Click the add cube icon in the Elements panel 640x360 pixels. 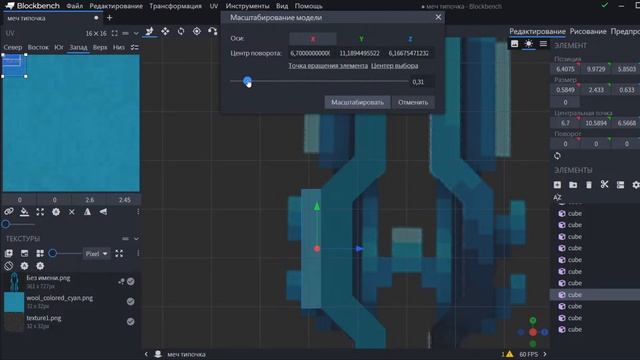557,185
